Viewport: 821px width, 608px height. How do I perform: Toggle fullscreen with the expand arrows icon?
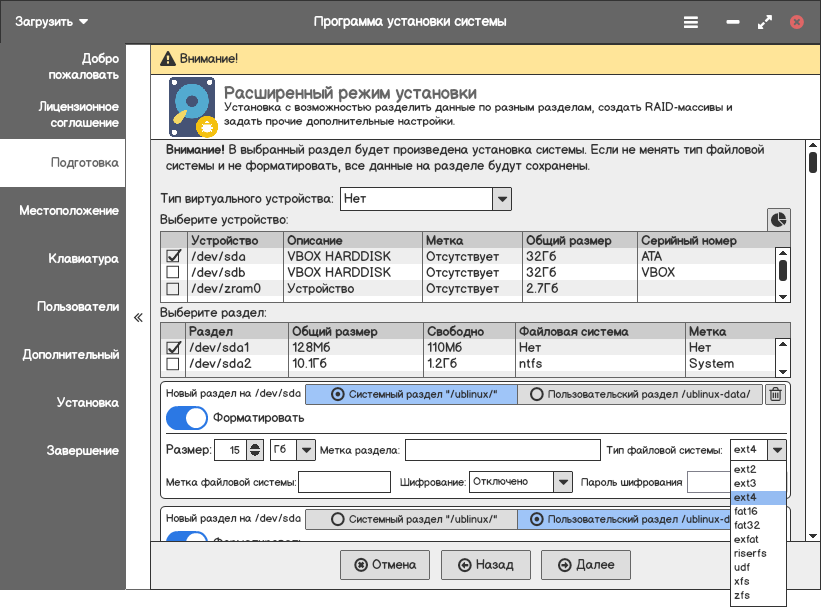765,21
